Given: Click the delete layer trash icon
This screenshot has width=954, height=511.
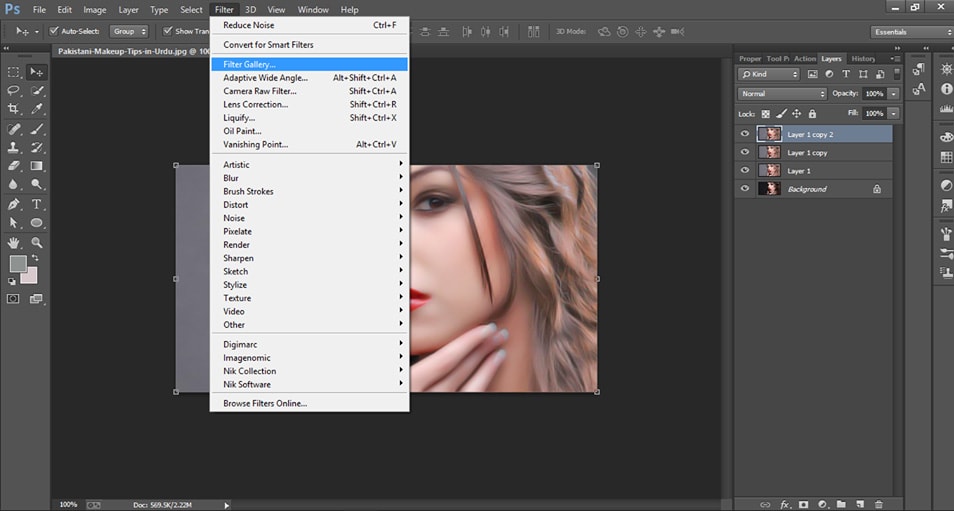Looking at the screenshot, I should tap(879, 504).
